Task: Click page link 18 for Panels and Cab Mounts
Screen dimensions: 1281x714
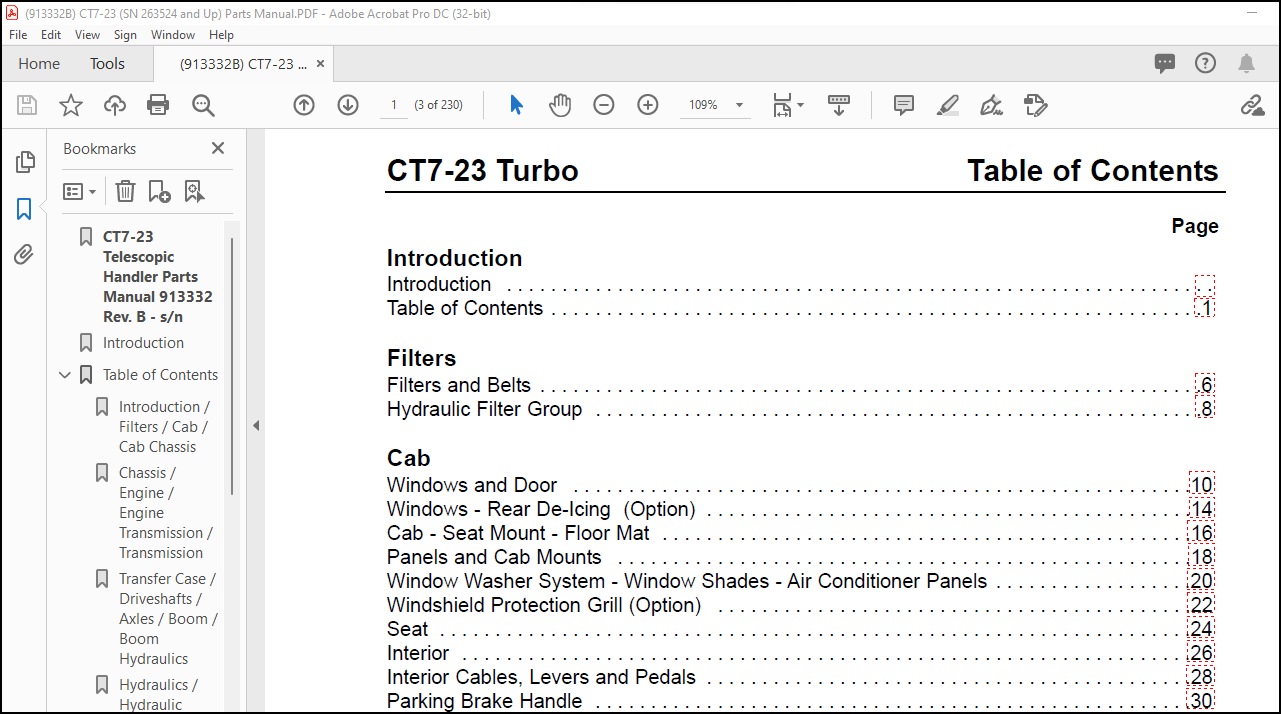Action: (1201, 557)
